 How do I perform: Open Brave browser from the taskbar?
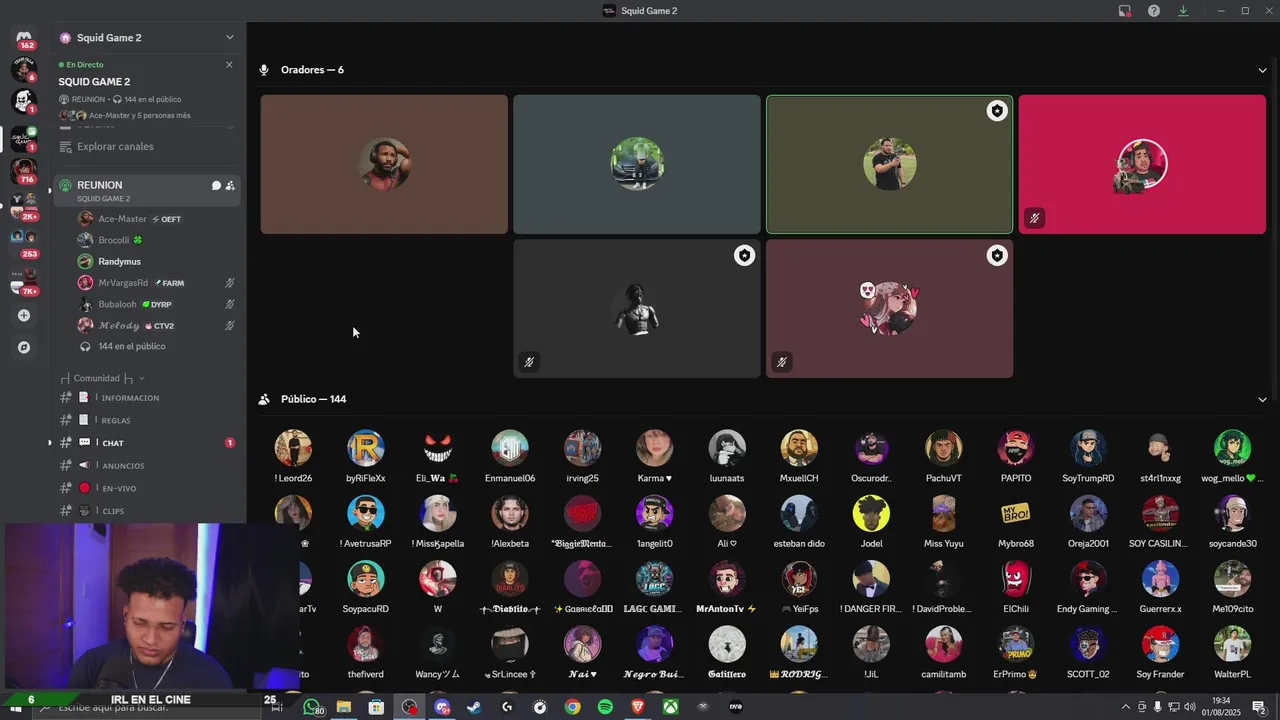[638, 707]
